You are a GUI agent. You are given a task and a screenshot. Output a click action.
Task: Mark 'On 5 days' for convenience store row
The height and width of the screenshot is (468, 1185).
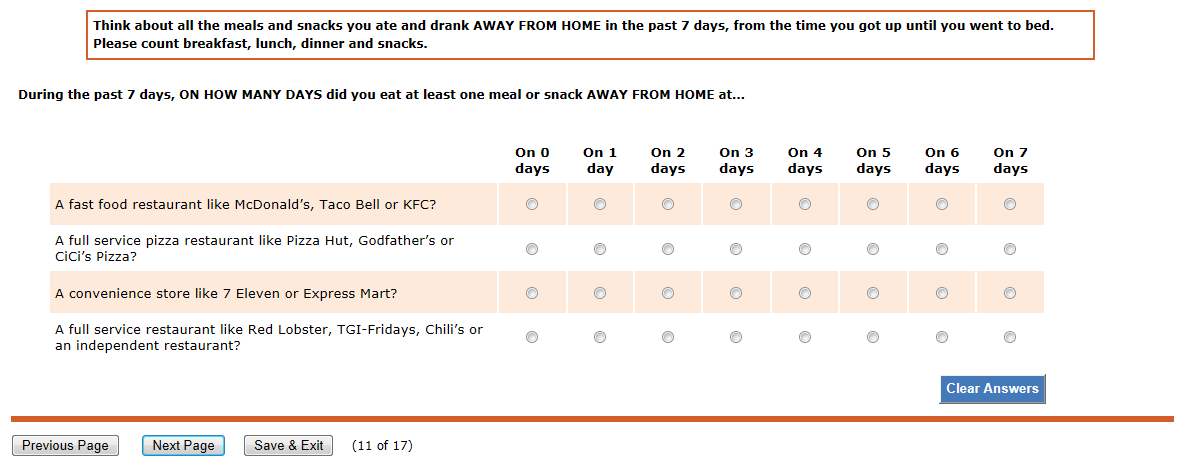pyautogui.click(x=873, y=293)
